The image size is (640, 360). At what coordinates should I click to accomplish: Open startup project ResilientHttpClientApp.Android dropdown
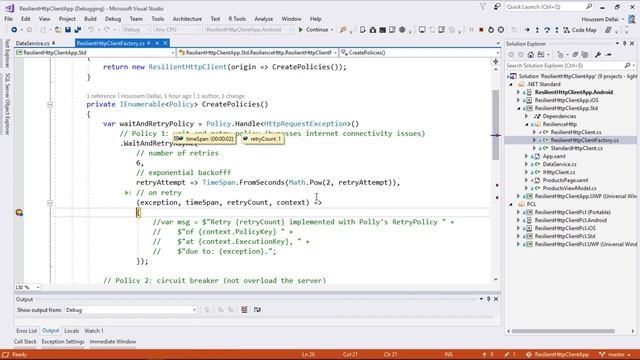click(x=249, y=30)
